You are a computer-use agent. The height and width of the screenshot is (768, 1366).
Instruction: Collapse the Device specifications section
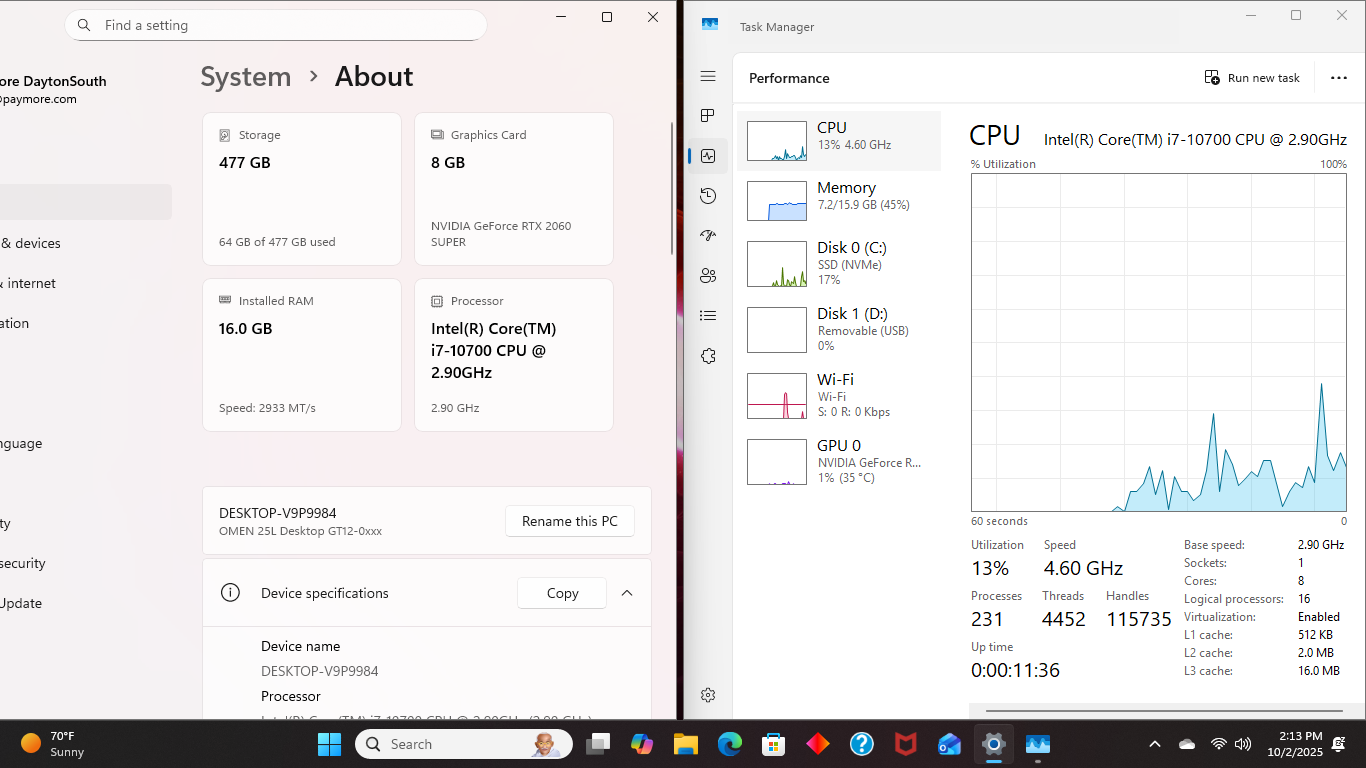pyautogui.click(x=627, y=593)
